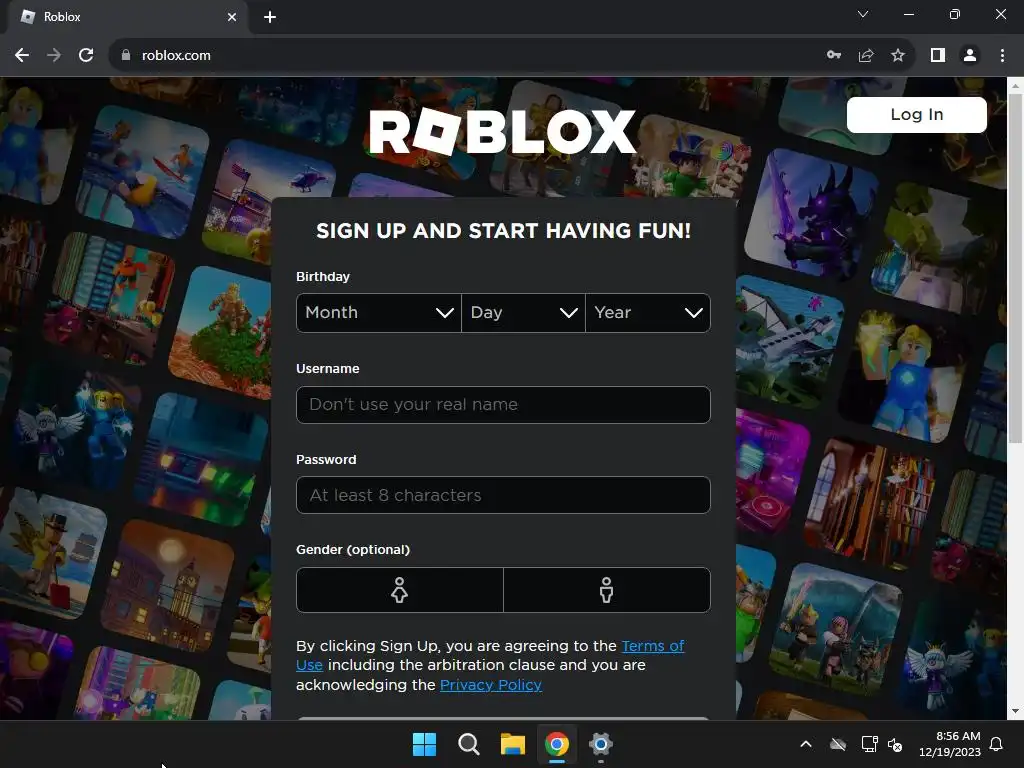
Task: Open saved passwords key icon
Action: (x=834, y=56)
